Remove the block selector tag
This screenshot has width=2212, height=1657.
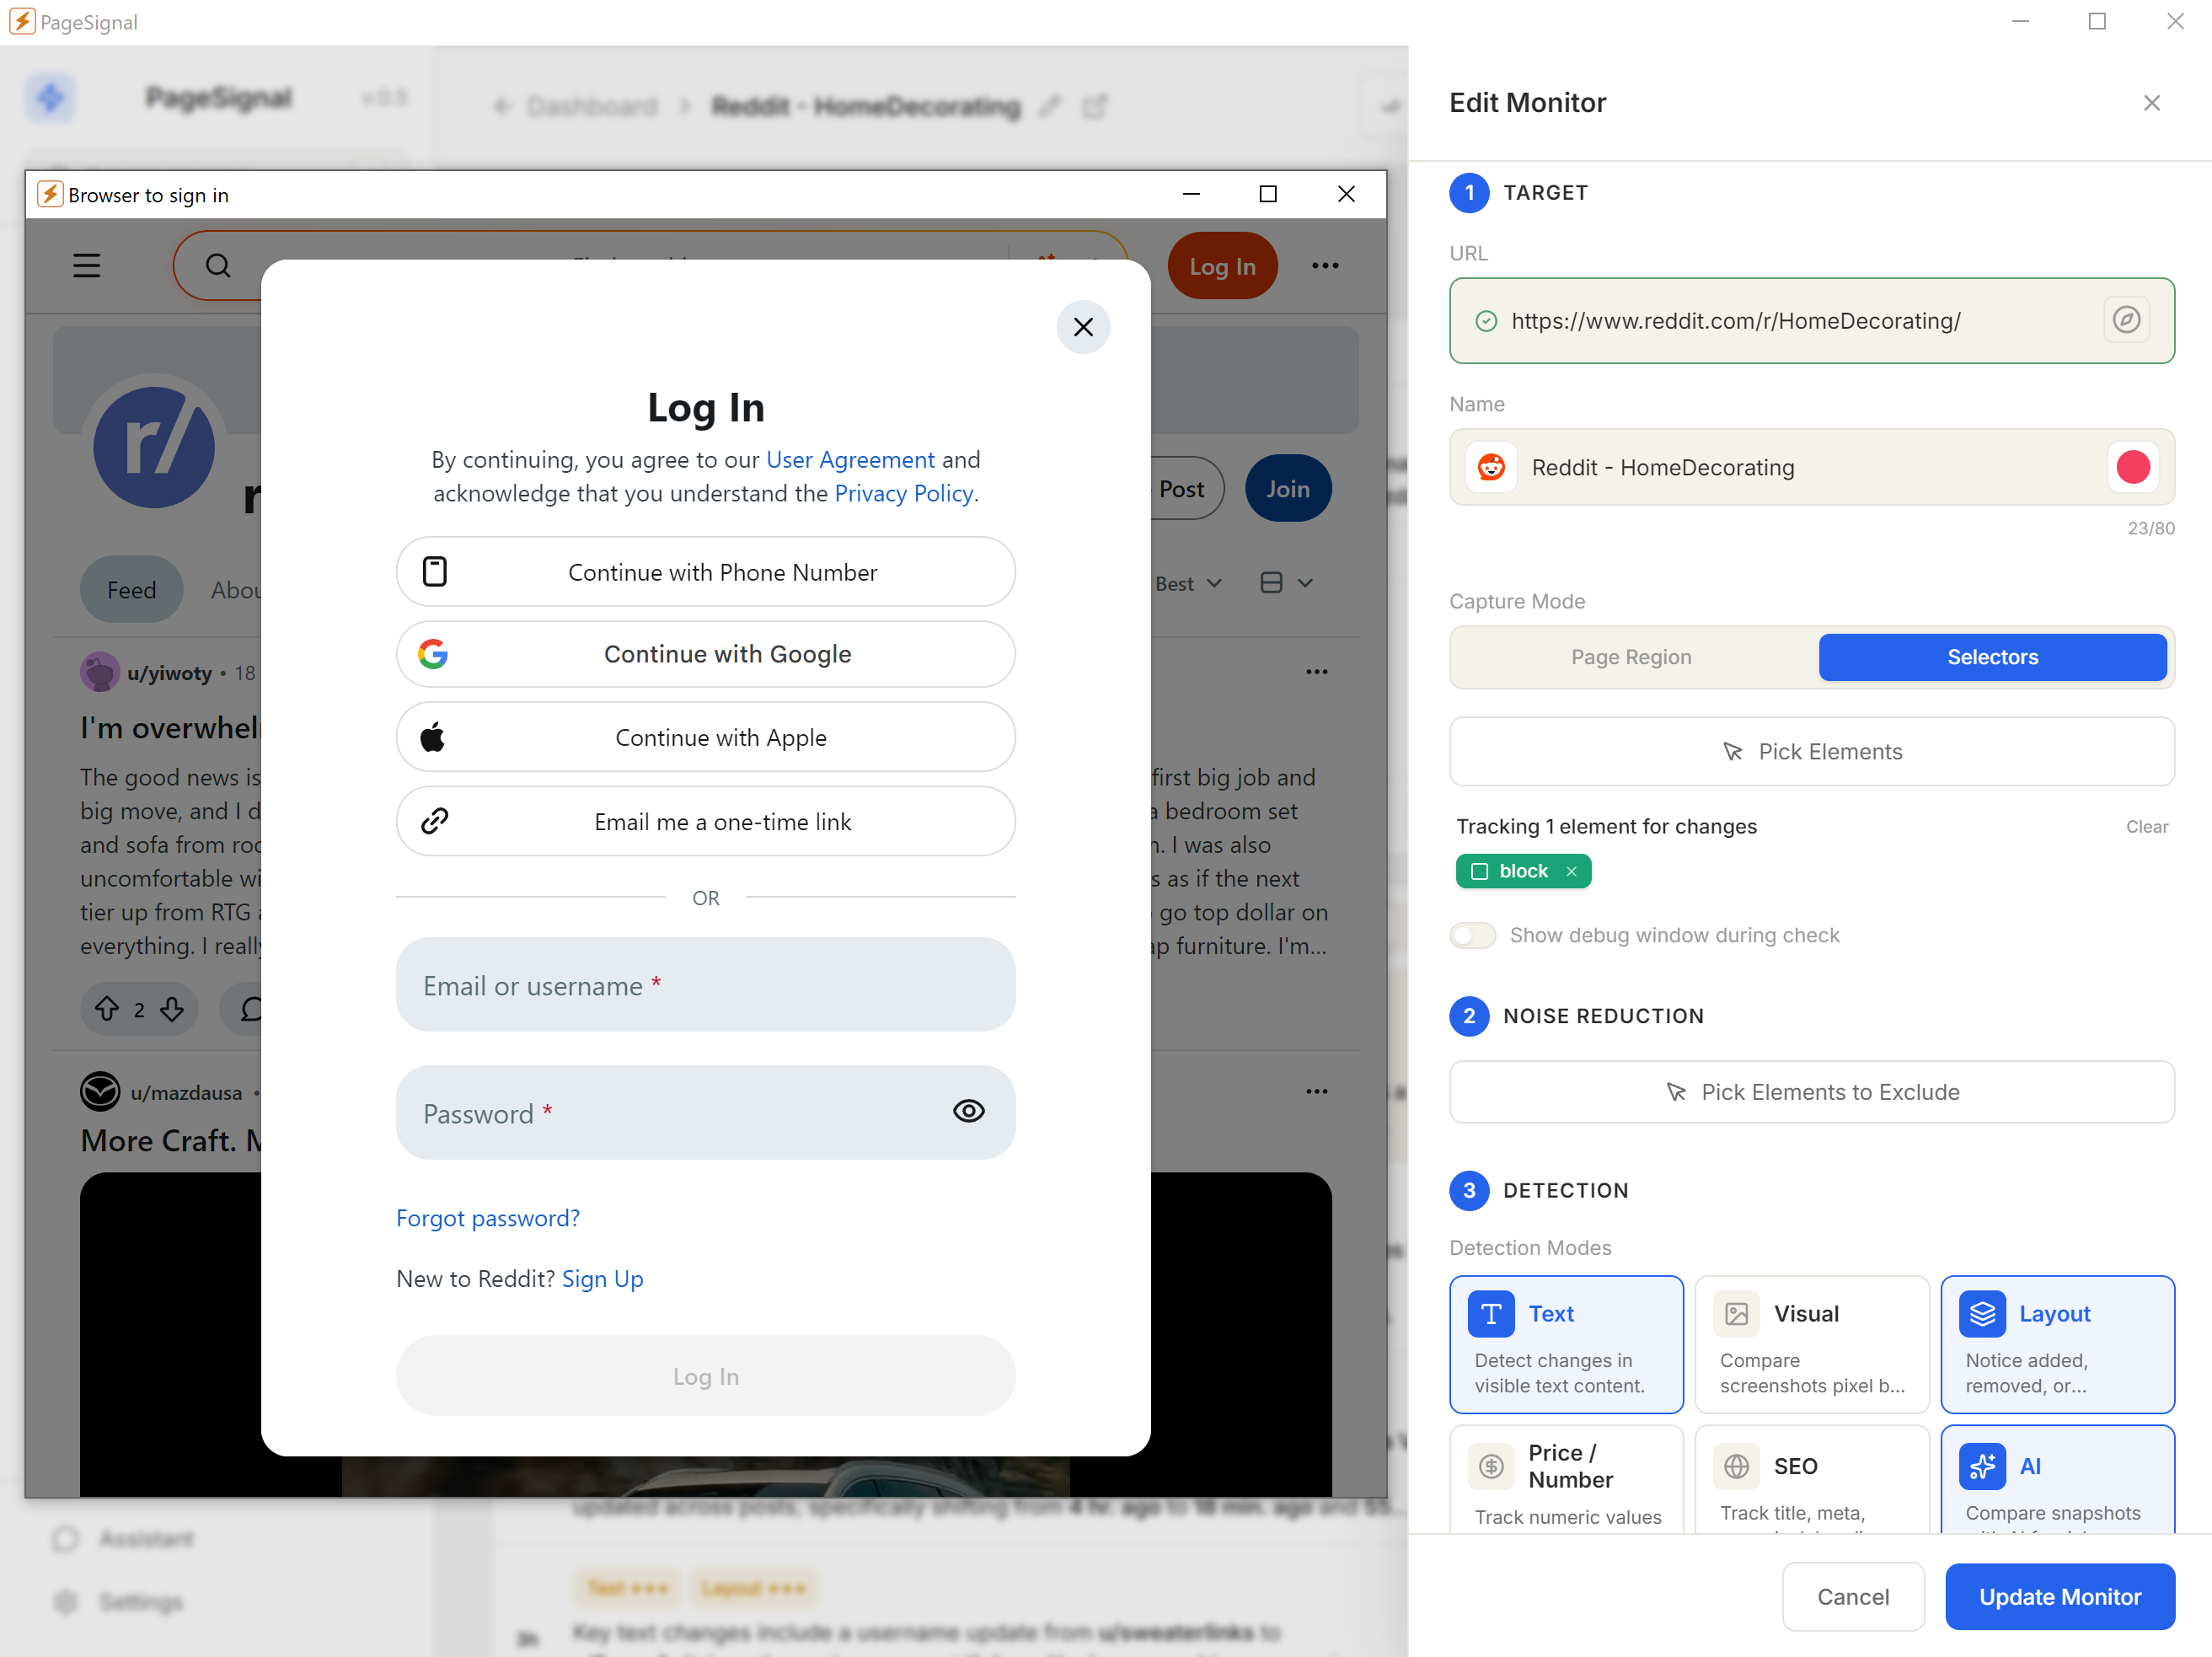1571,871
